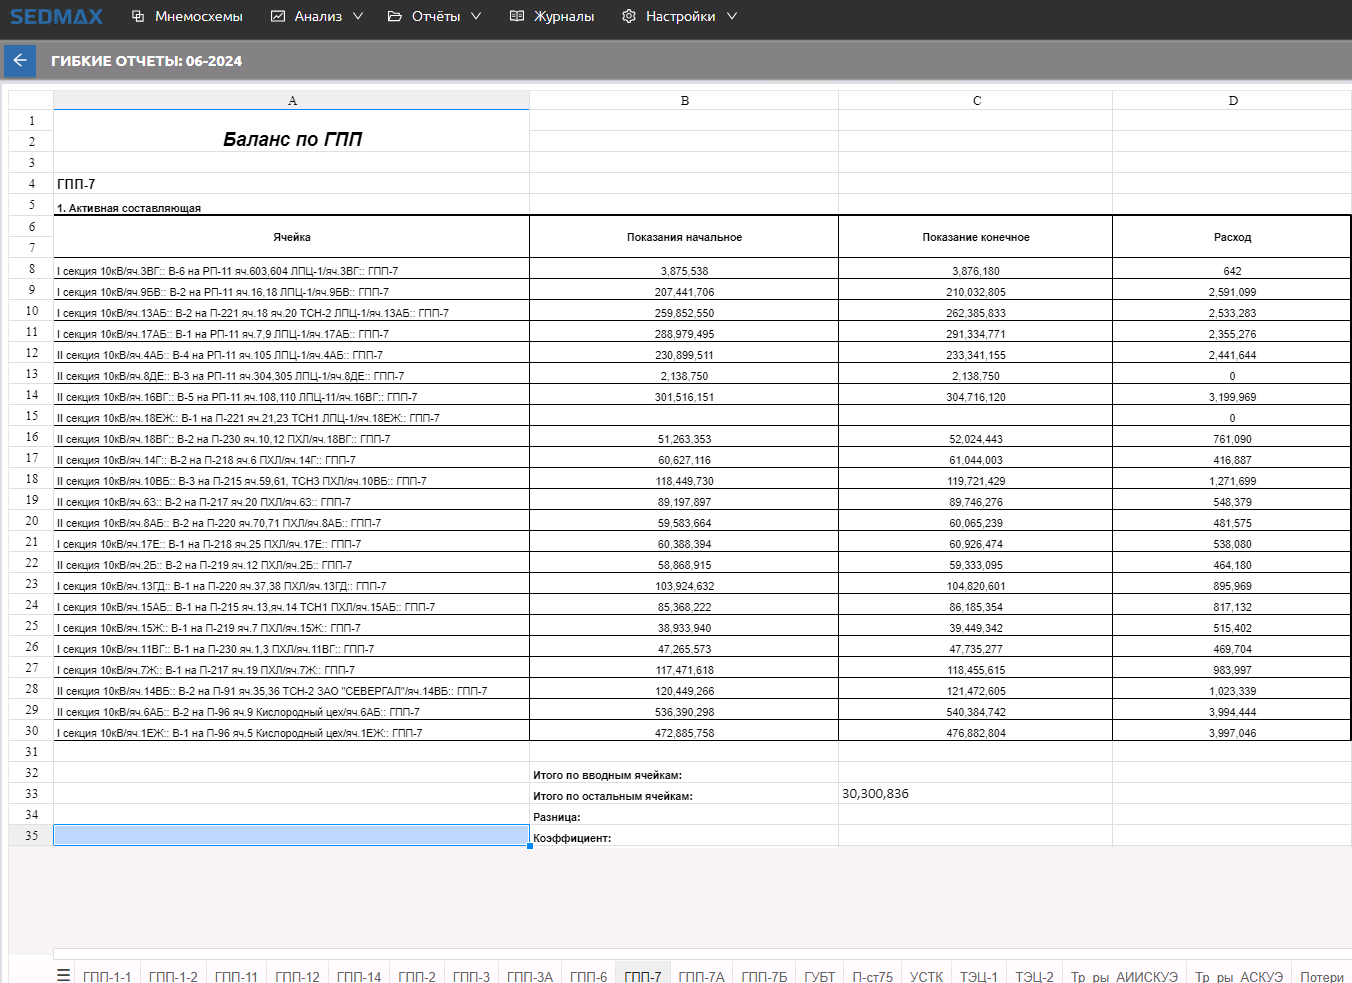The width and height of the screenshot is (1352, 983).
Task: Select the ГУБТ sheet tab
Action: pos(819,976)
